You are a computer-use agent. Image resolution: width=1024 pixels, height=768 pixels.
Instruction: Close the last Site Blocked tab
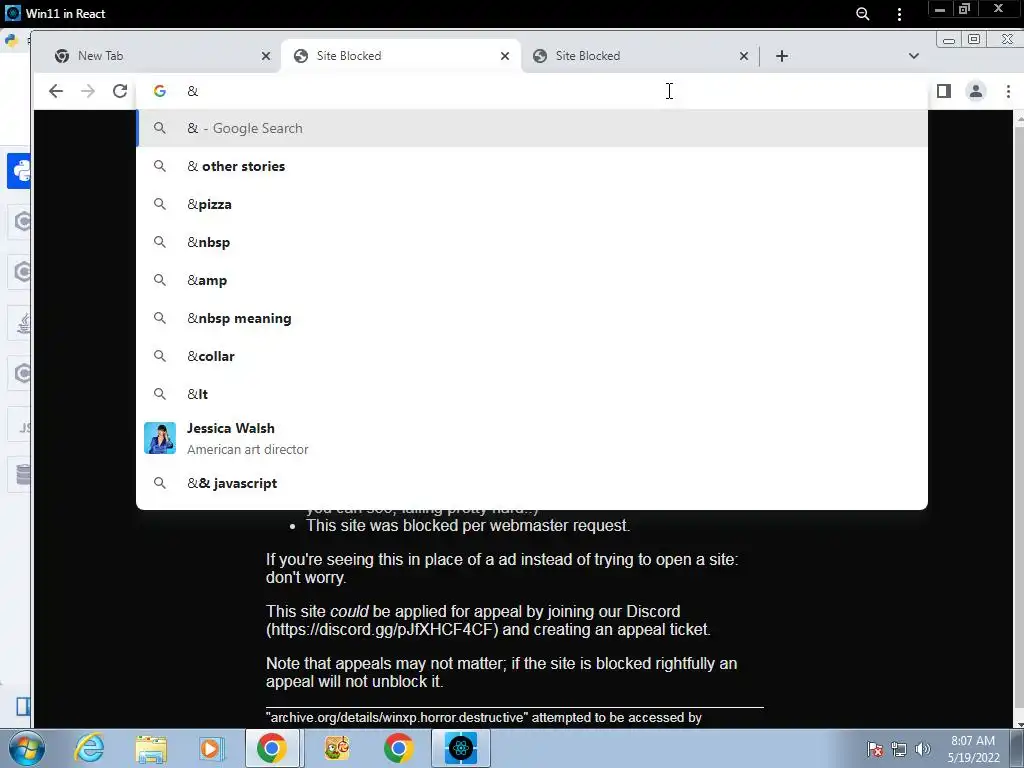click(743, 56)
